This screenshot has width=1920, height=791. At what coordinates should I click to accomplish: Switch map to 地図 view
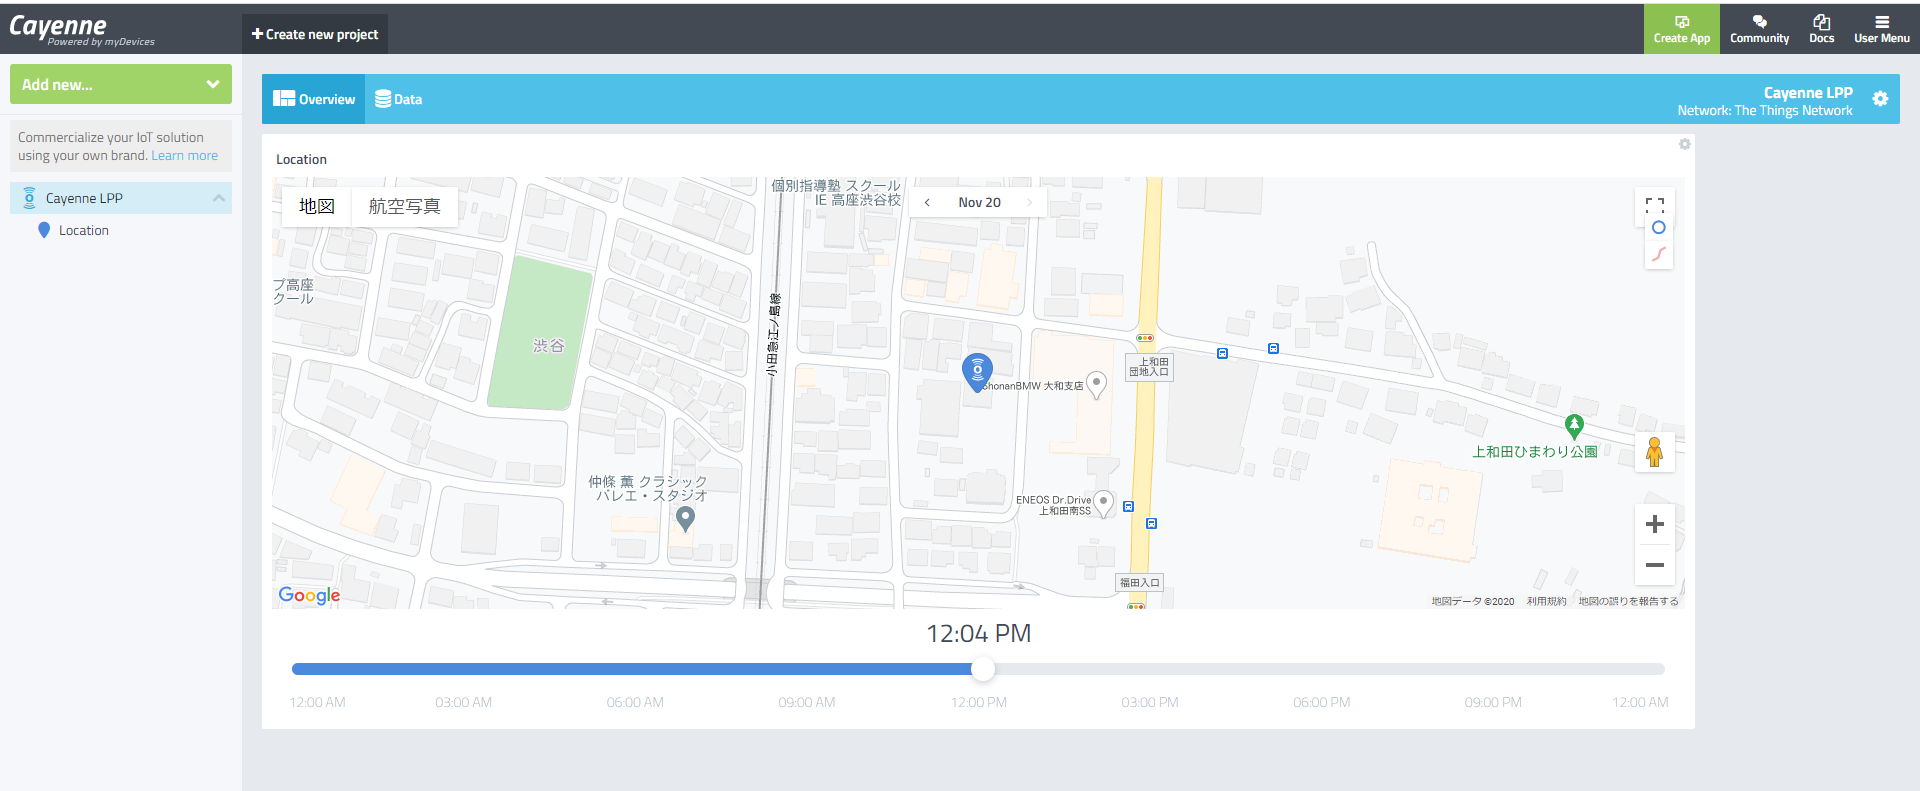click(x=316, y=206)
